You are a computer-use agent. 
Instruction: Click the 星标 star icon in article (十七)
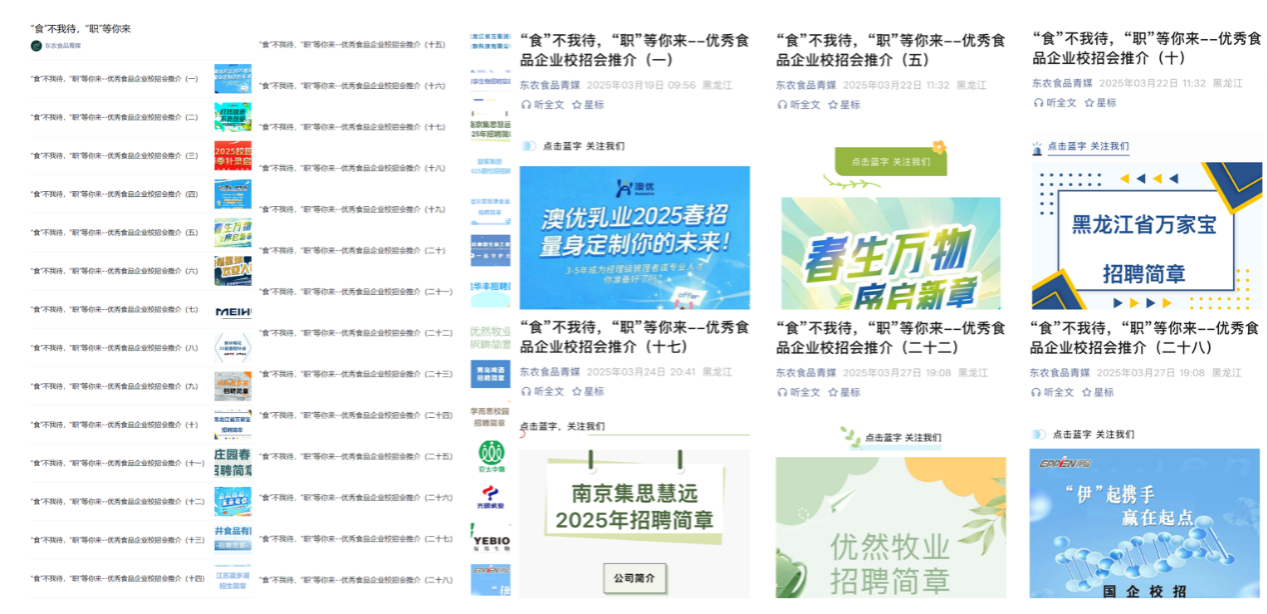pyautogui.click(x=576, y=391)
